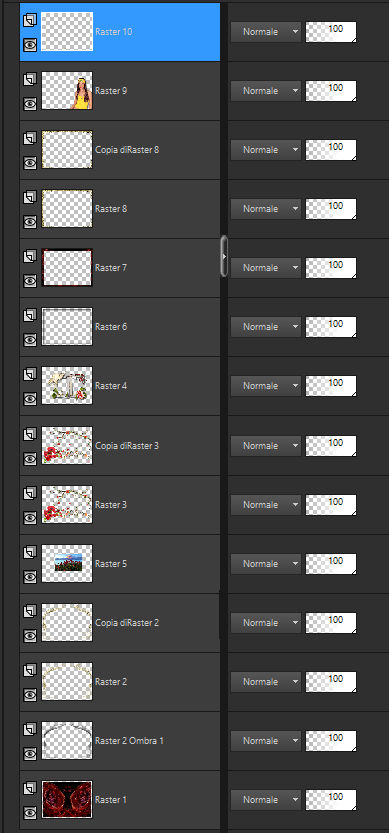The image size is (389, 833).
Task: Toggle visibility of Copia diRaster 3 layer
Action: (x=30, y=458)
